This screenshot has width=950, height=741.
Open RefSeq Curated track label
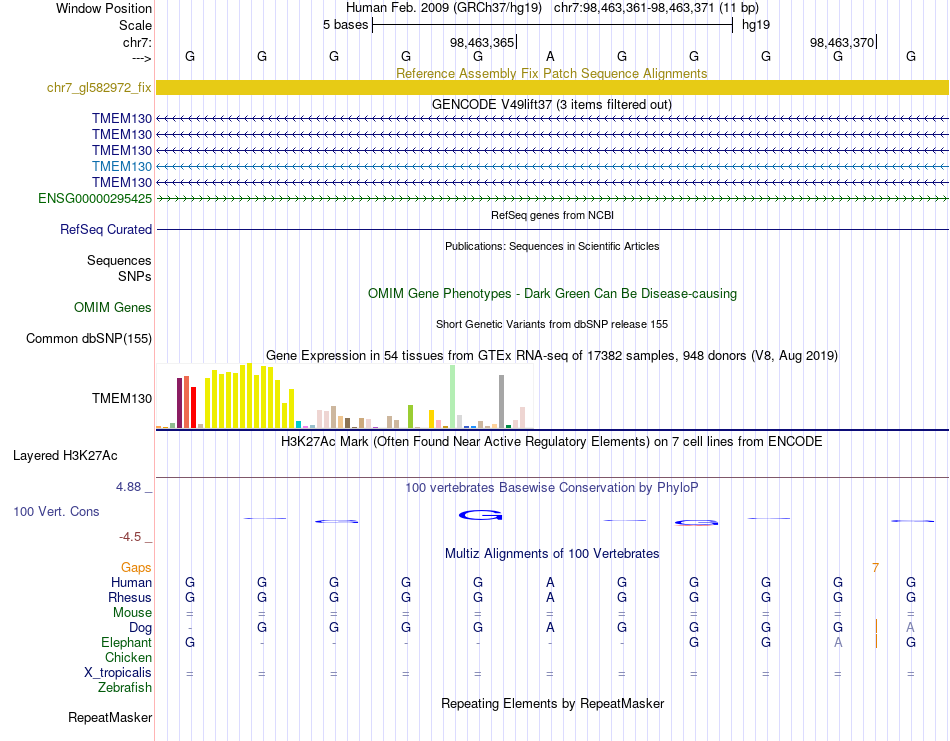[106, 230]
